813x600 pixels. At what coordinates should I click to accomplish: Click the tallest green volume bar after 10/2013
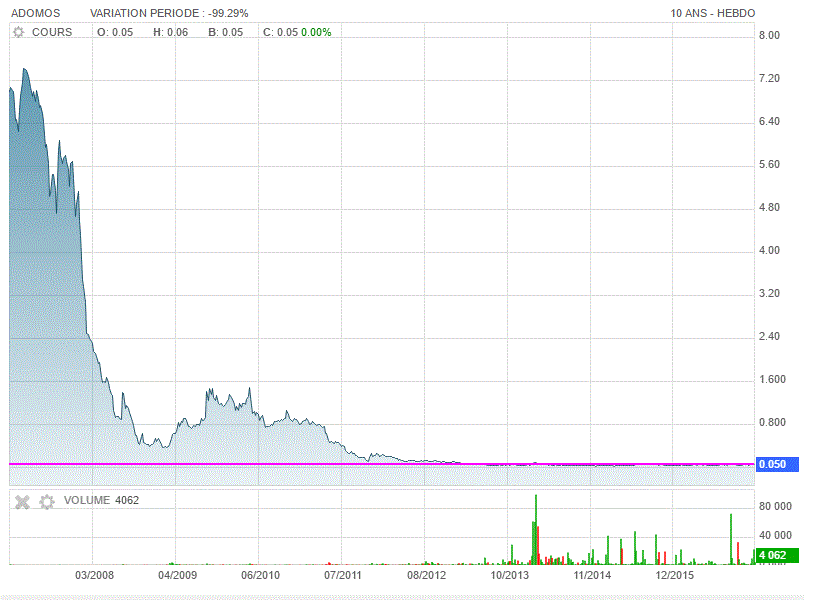point(536,529)
